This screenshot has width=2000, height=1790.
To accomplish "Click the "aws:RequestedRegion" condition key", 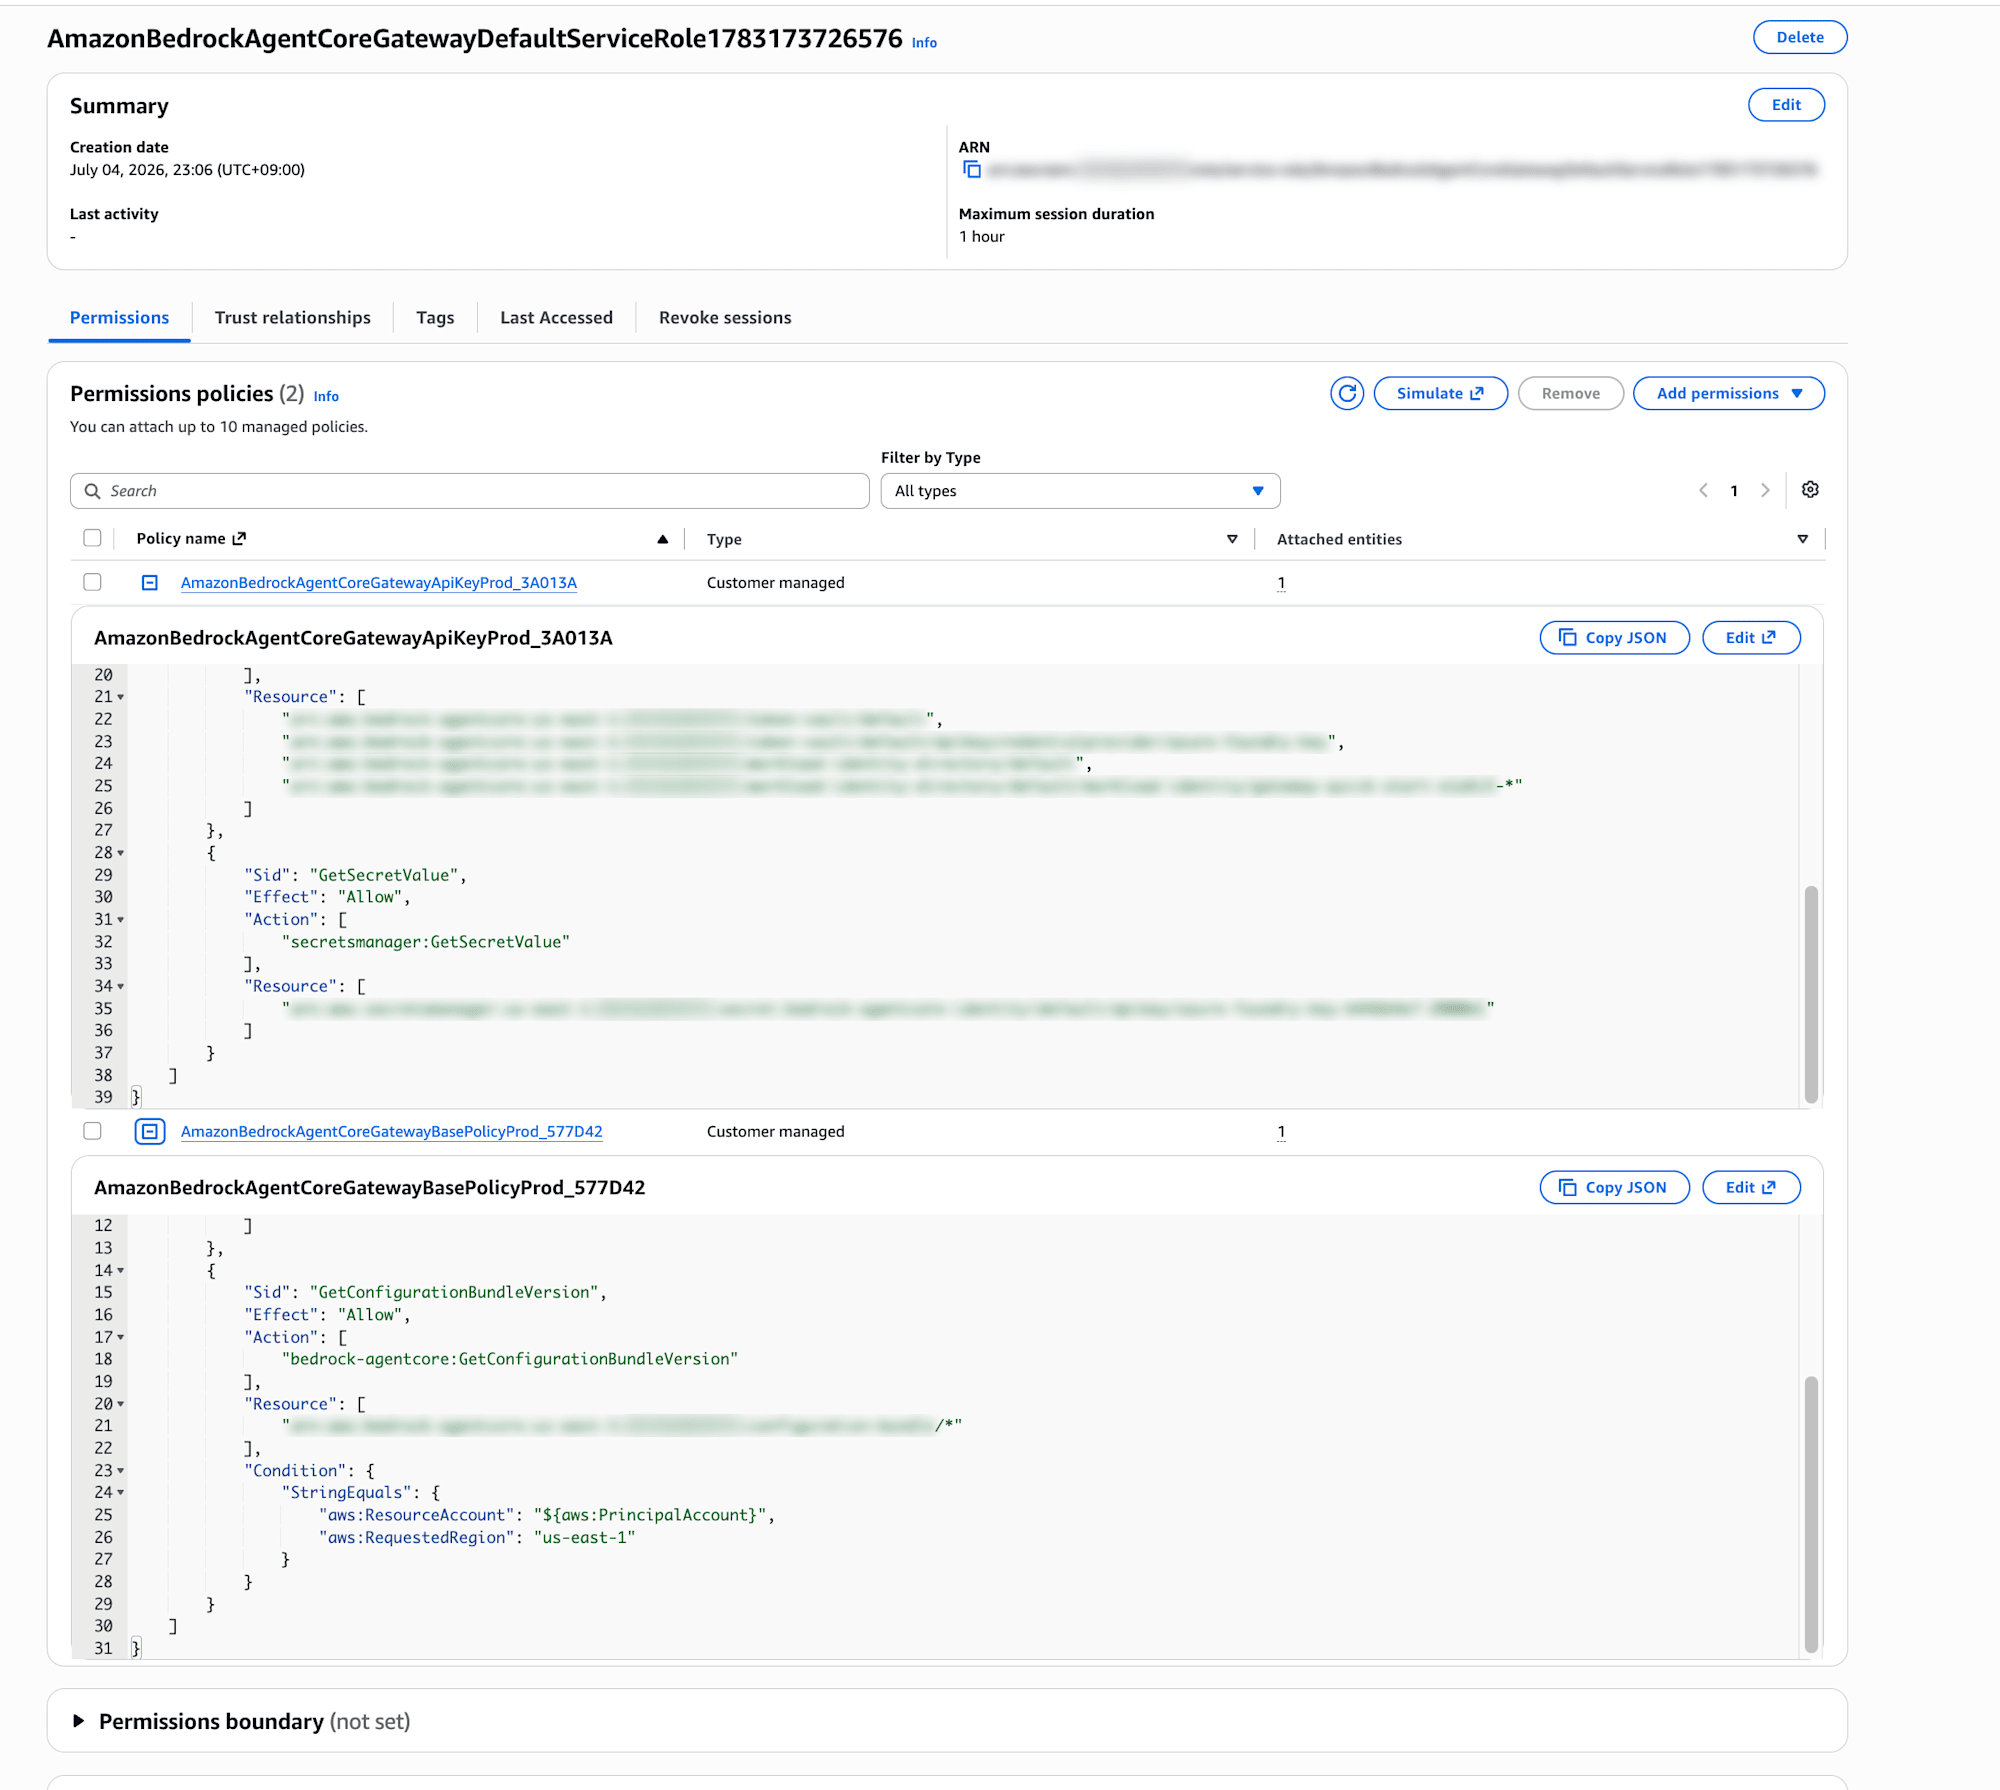I will [x=417, y=1538].
